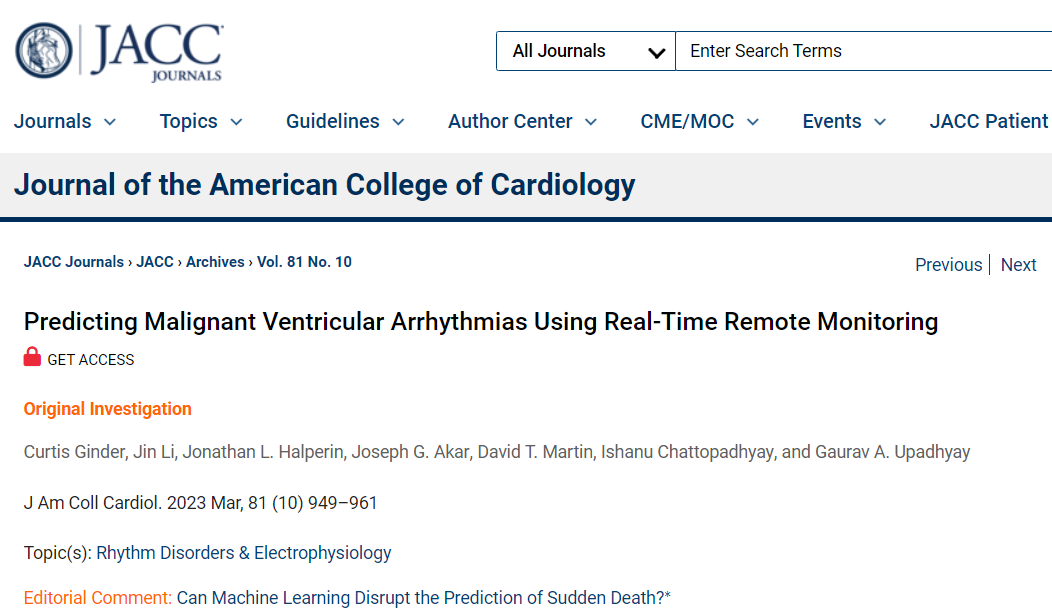Click the GET ACCESS link
The height and width of the screenshot is (610, 1052).
91,360
